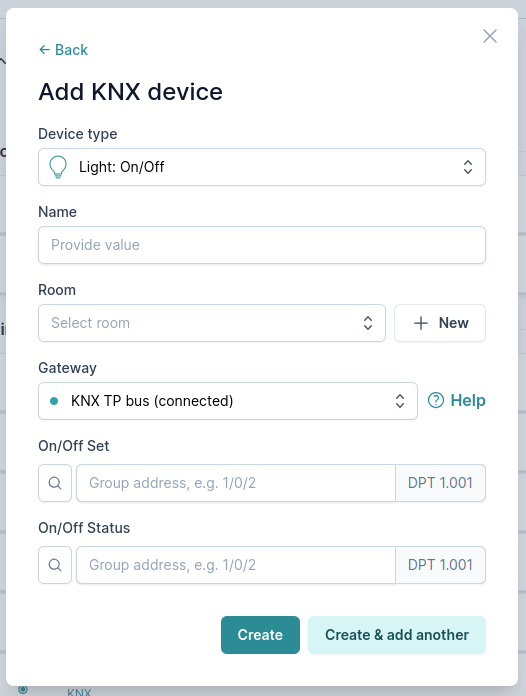Viewport: 526px width, 696px height.
Task: Click Create & add another
Action: (x=397, y=635)
